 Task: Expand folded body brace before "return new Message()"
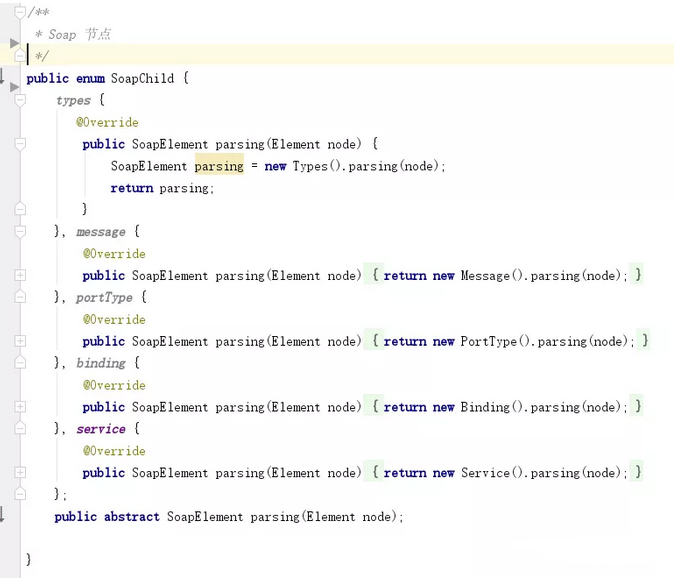click(x=375, y=275)
